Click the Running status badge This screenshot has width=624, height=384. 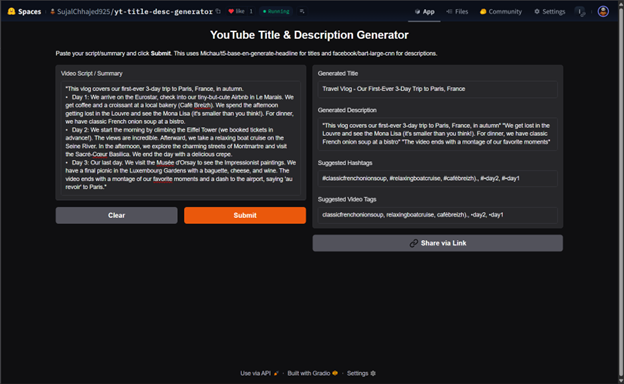(276, 11)
